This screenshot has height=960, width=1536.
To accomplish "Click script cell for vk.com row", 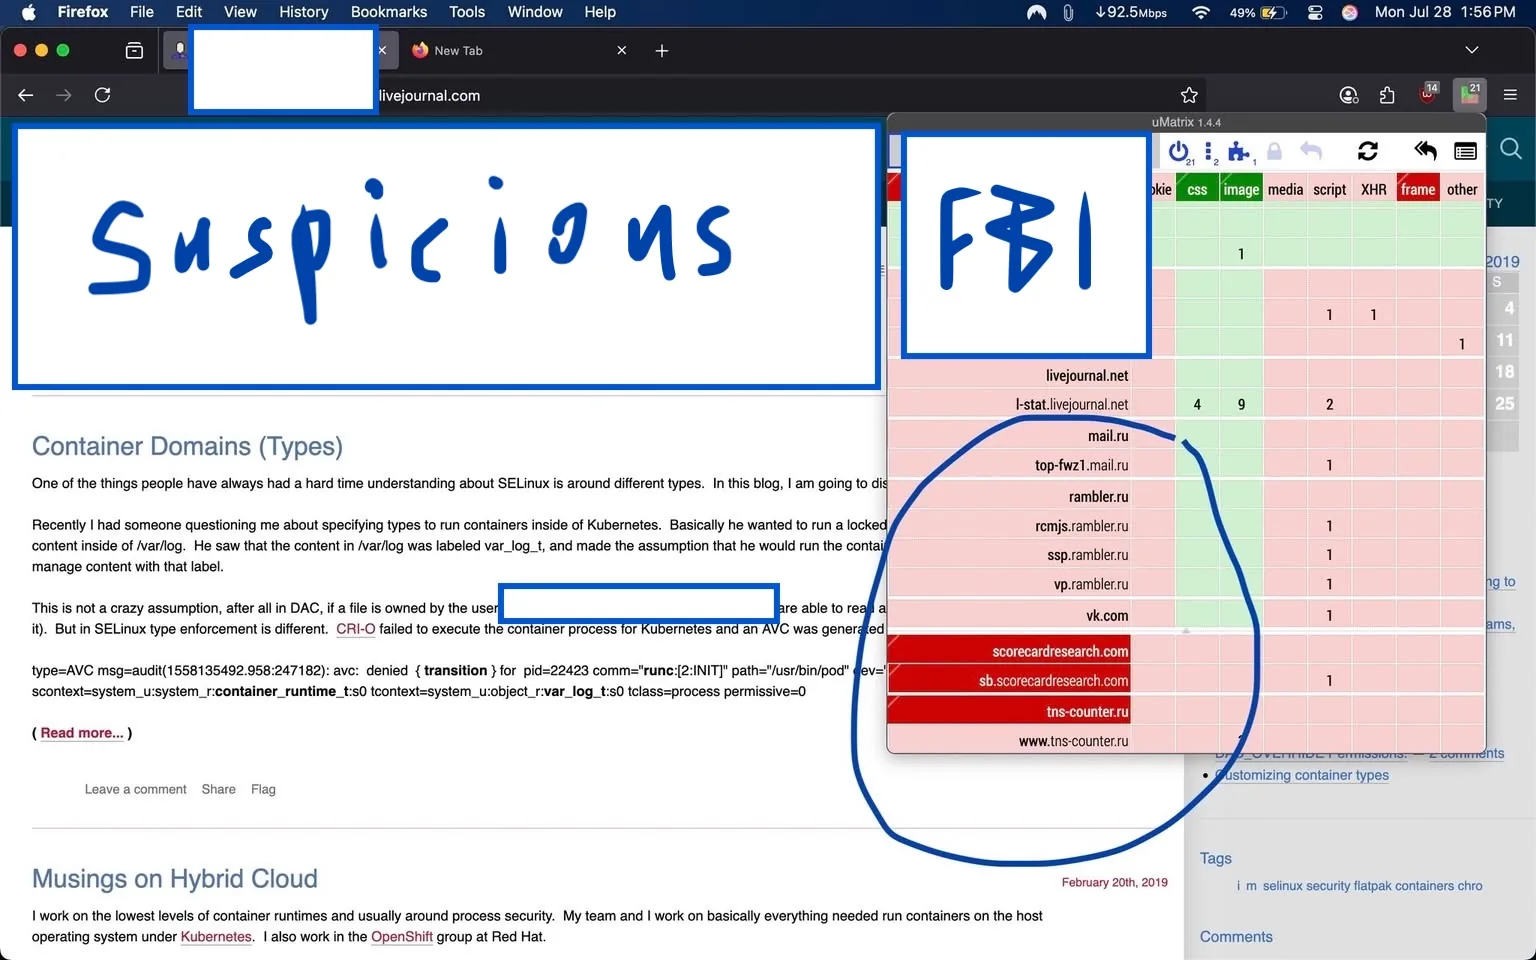I will coord(1329,616).
